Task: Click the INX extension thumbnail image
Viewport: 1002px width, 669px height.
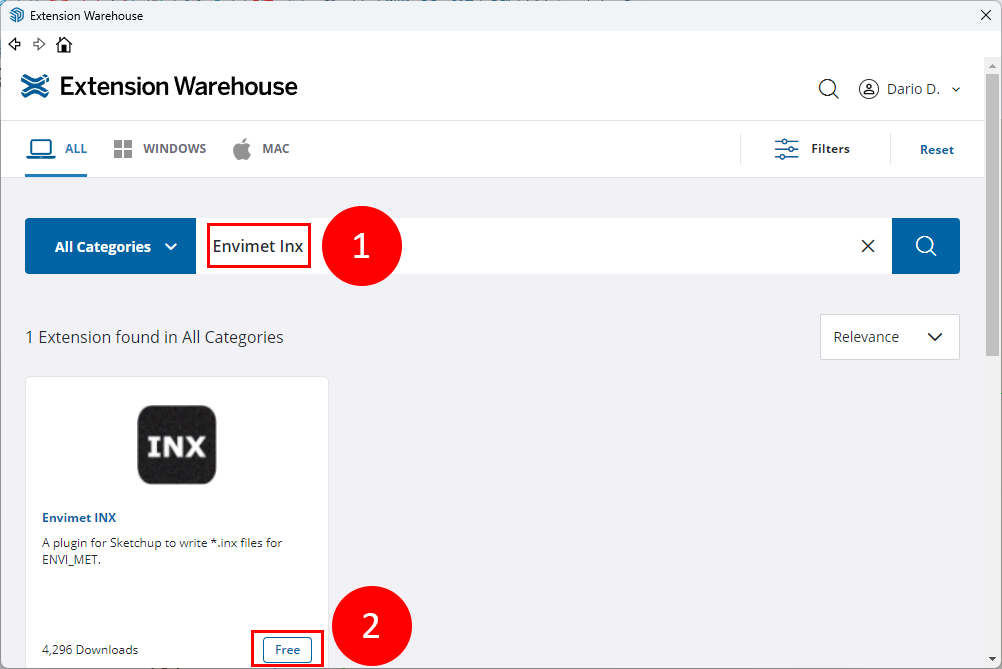Action: pos(176,445)
